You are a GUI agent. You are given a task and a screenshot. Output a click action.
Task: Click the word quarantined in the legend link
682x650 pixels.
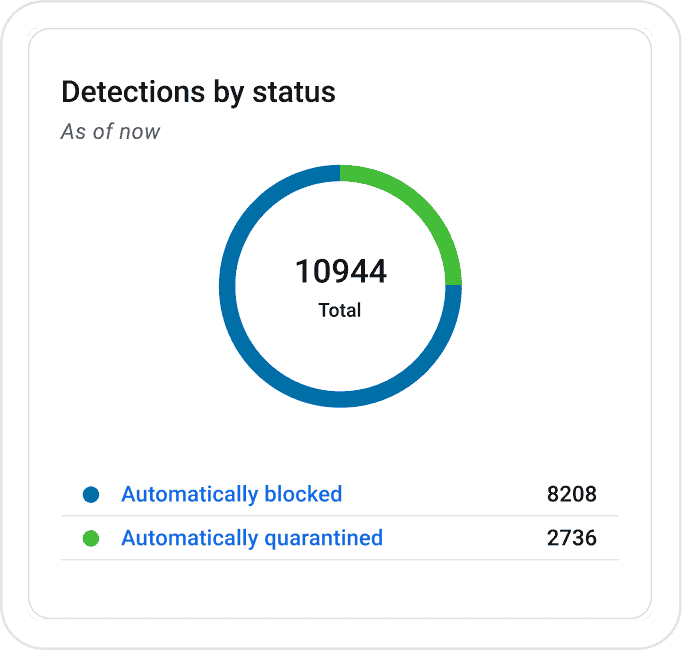(x=323, y=538)
